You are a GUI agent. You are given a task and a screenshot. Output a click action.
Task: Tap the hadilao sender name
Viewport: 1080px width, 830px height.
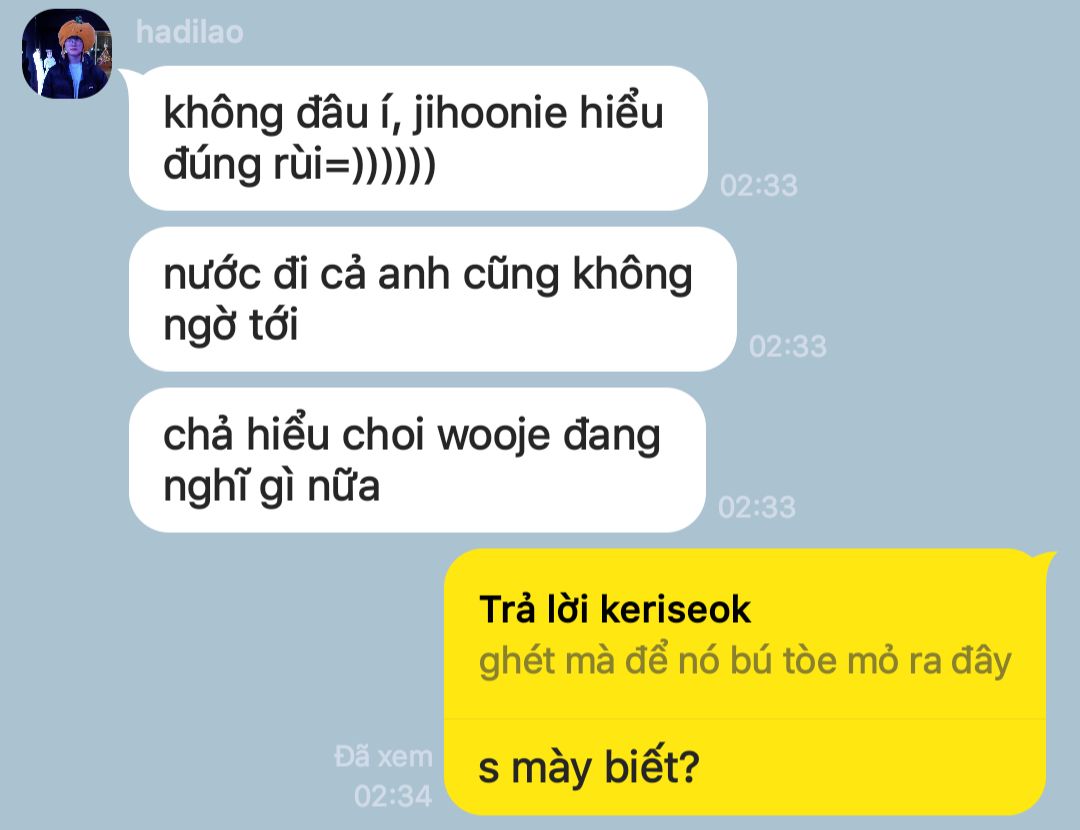point(189,32)
